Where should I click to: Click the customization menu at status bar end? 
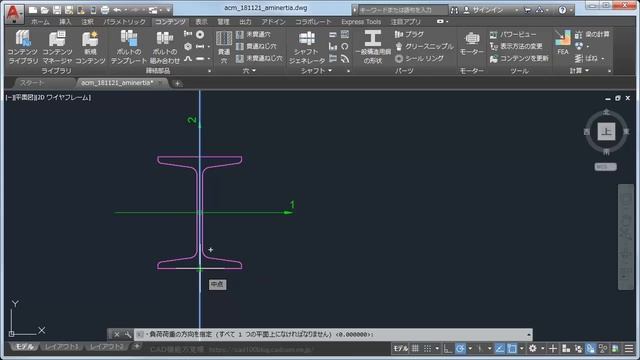pos(629,348)
